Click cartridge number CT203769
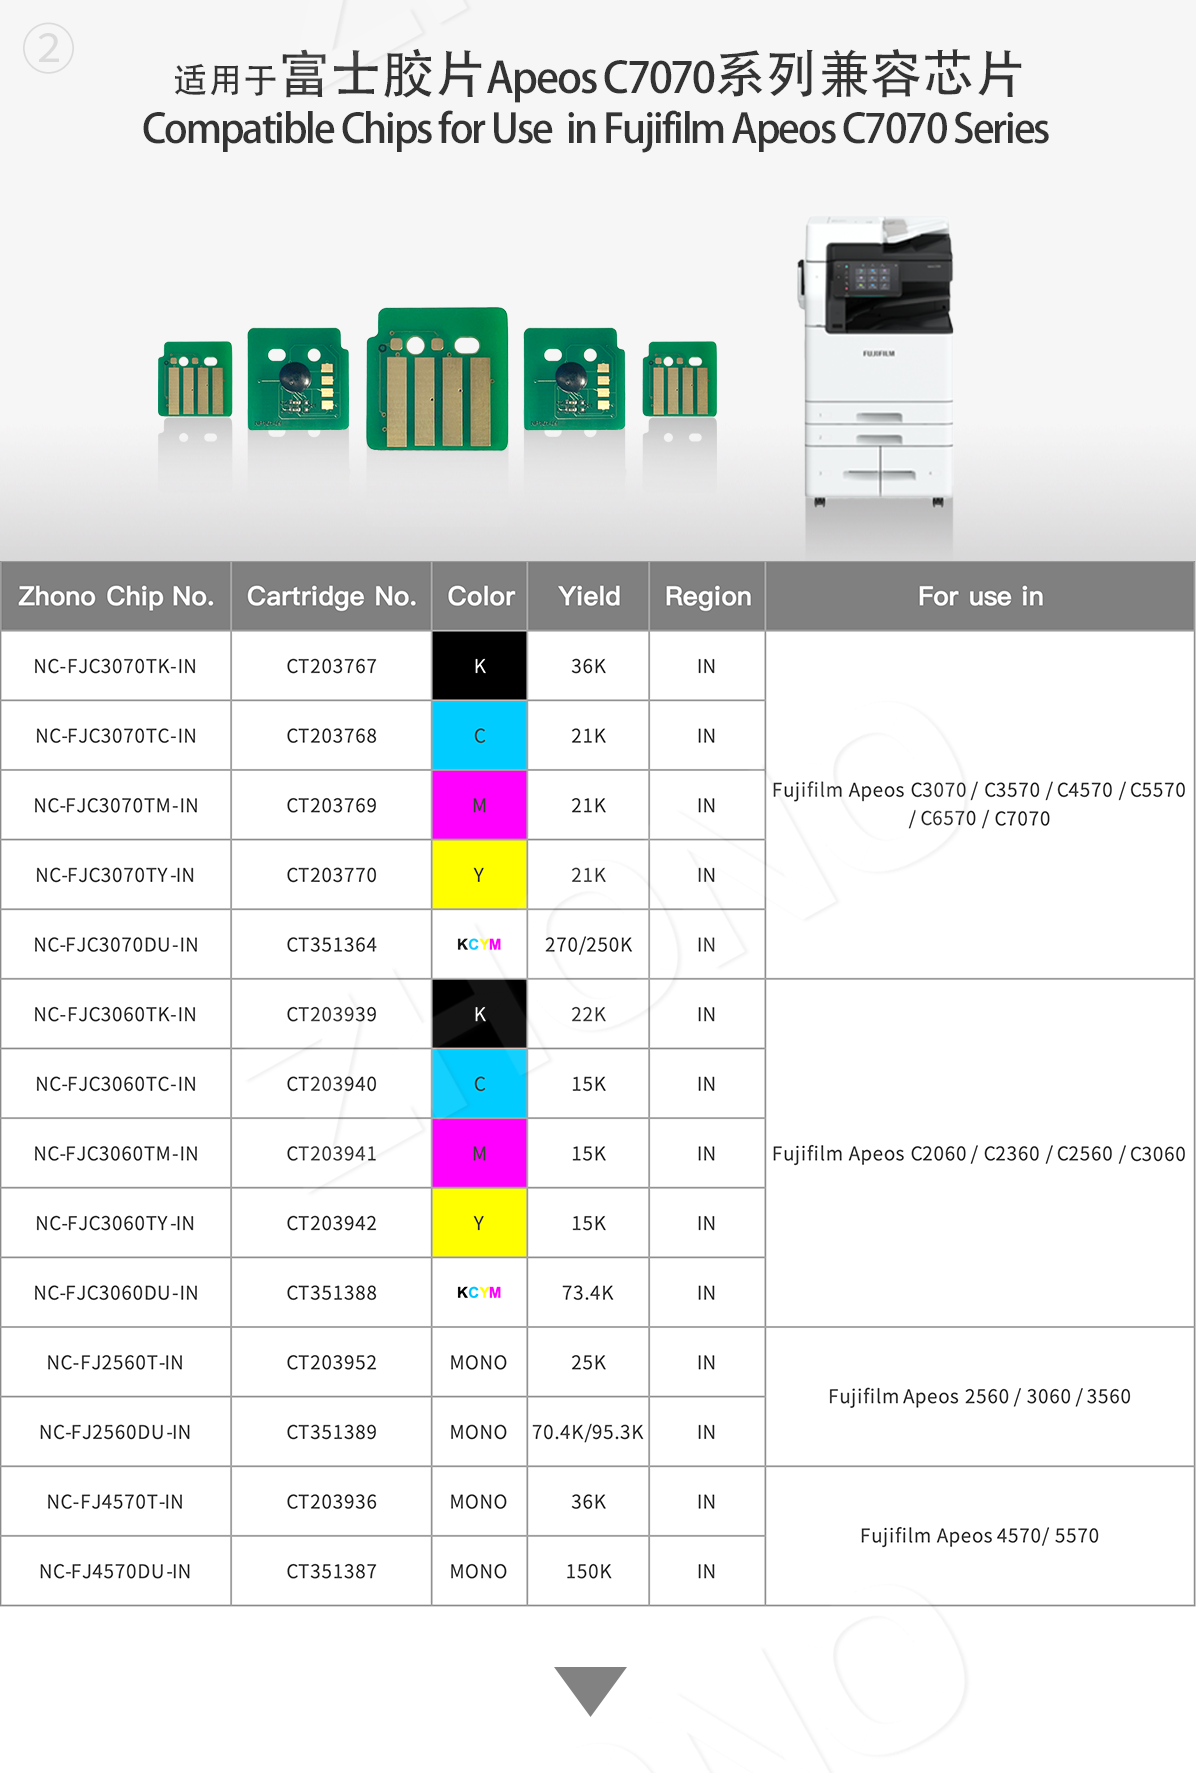This screenshot has height=1773, width=1196. [331, 805]
